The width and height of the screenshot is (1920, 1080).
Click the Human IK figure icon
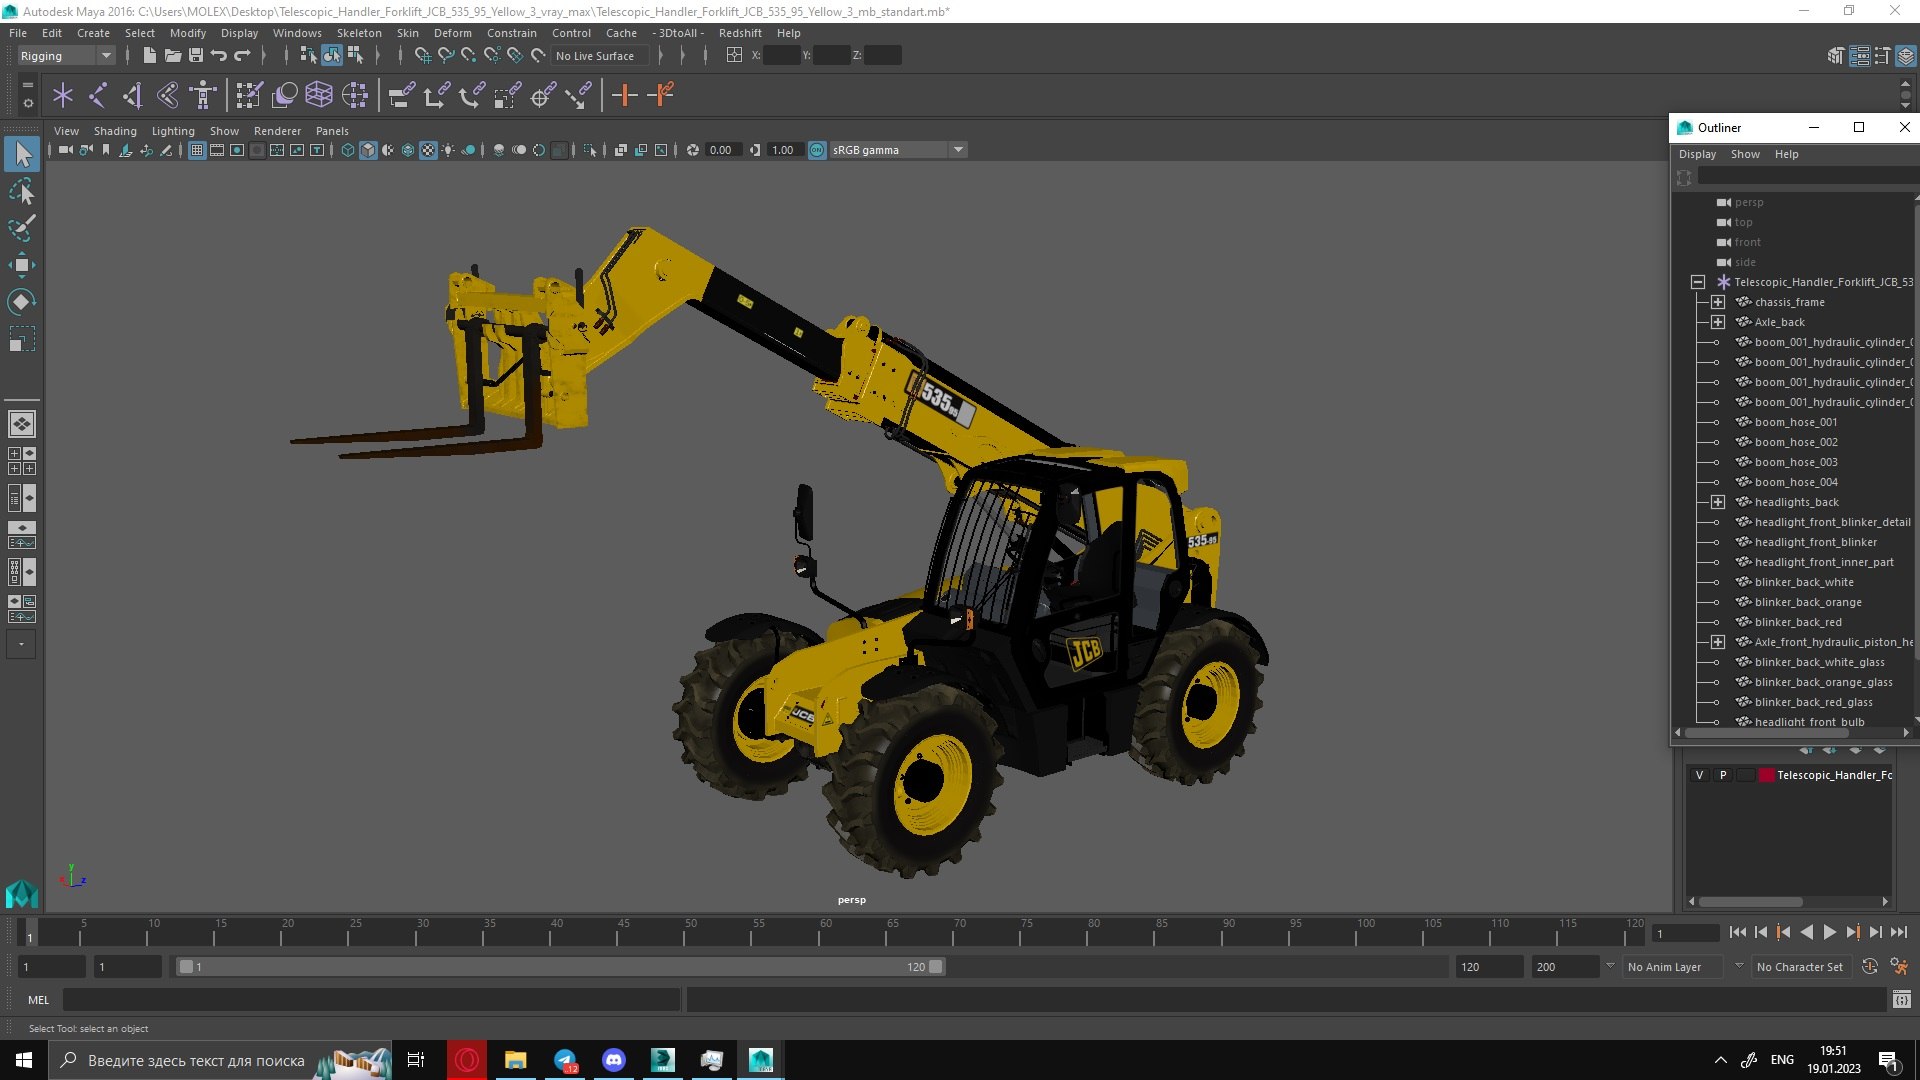coord(203,96)
